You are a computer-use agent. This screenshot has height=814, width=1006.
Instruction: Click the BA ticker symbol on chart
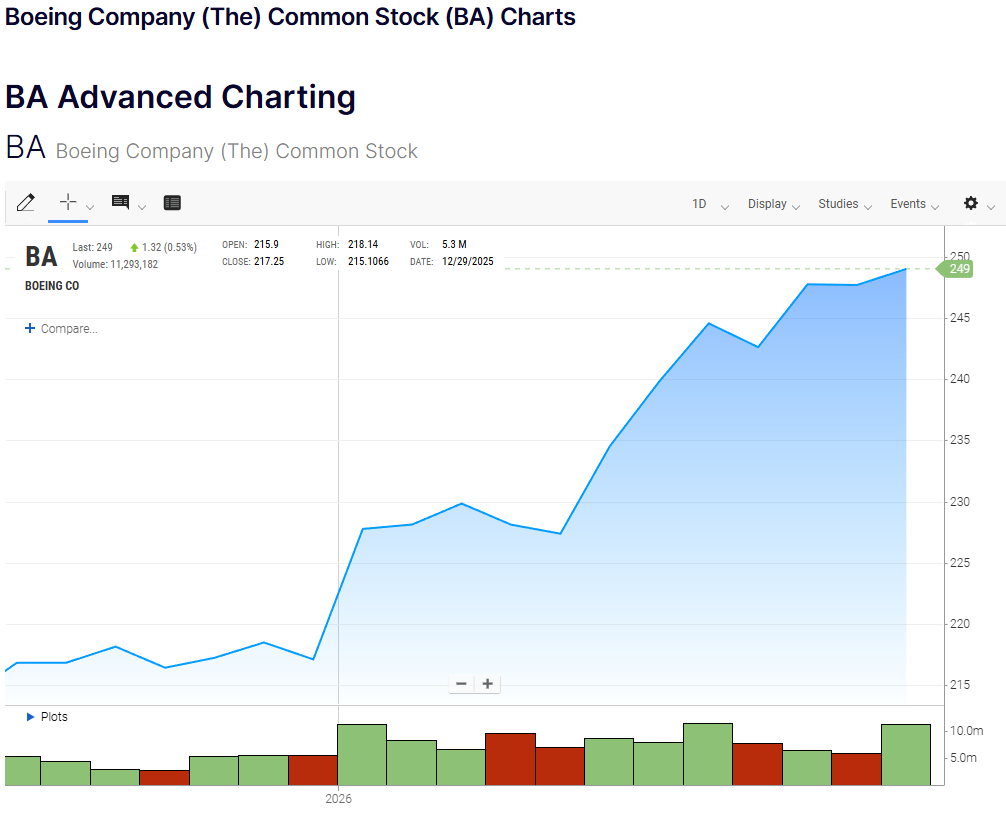click(41, 256)
